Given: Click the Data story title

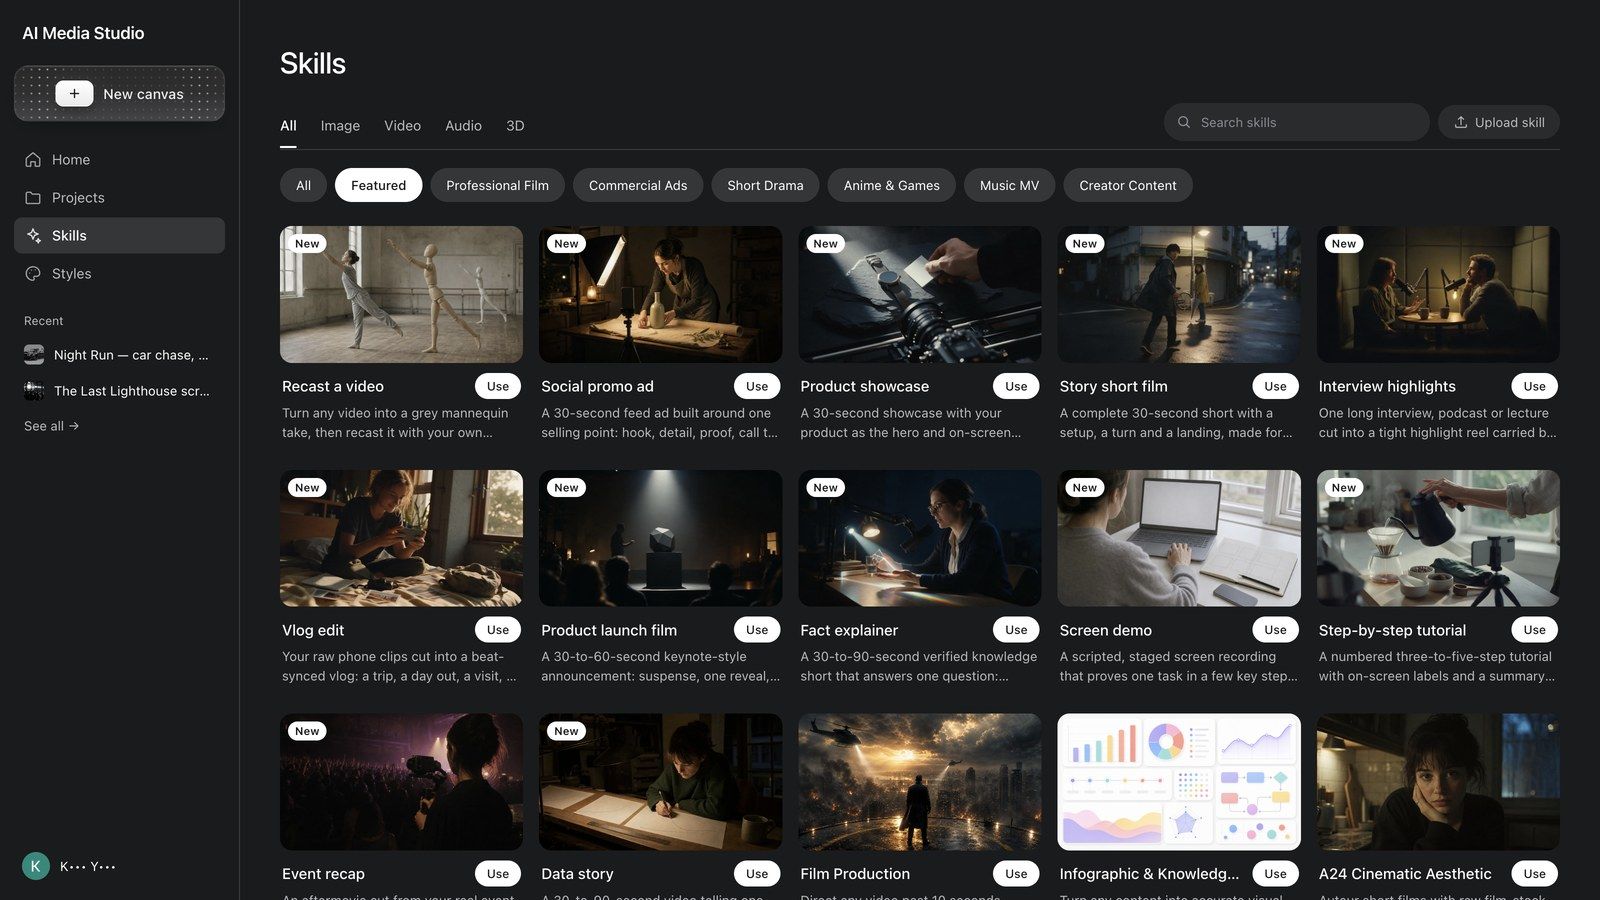Looking at the screenshot, I should pyautogui.click(x=577, y=874).
